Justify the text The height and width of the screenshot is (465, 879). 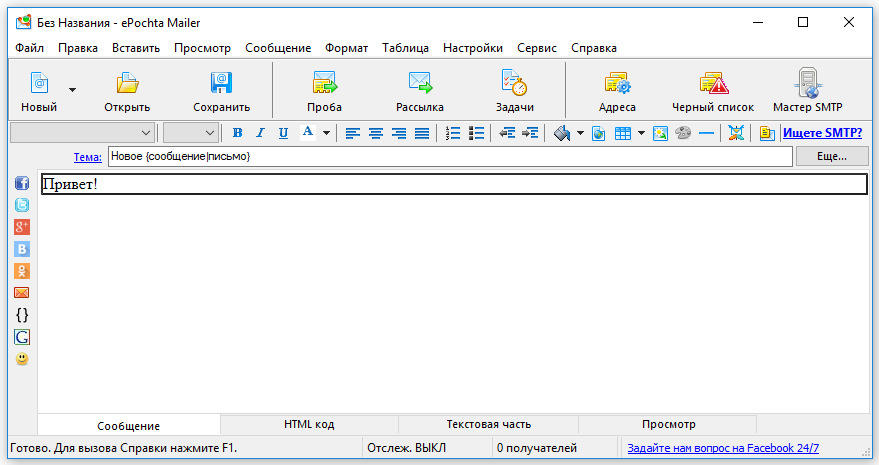click(x=422, y=133)
